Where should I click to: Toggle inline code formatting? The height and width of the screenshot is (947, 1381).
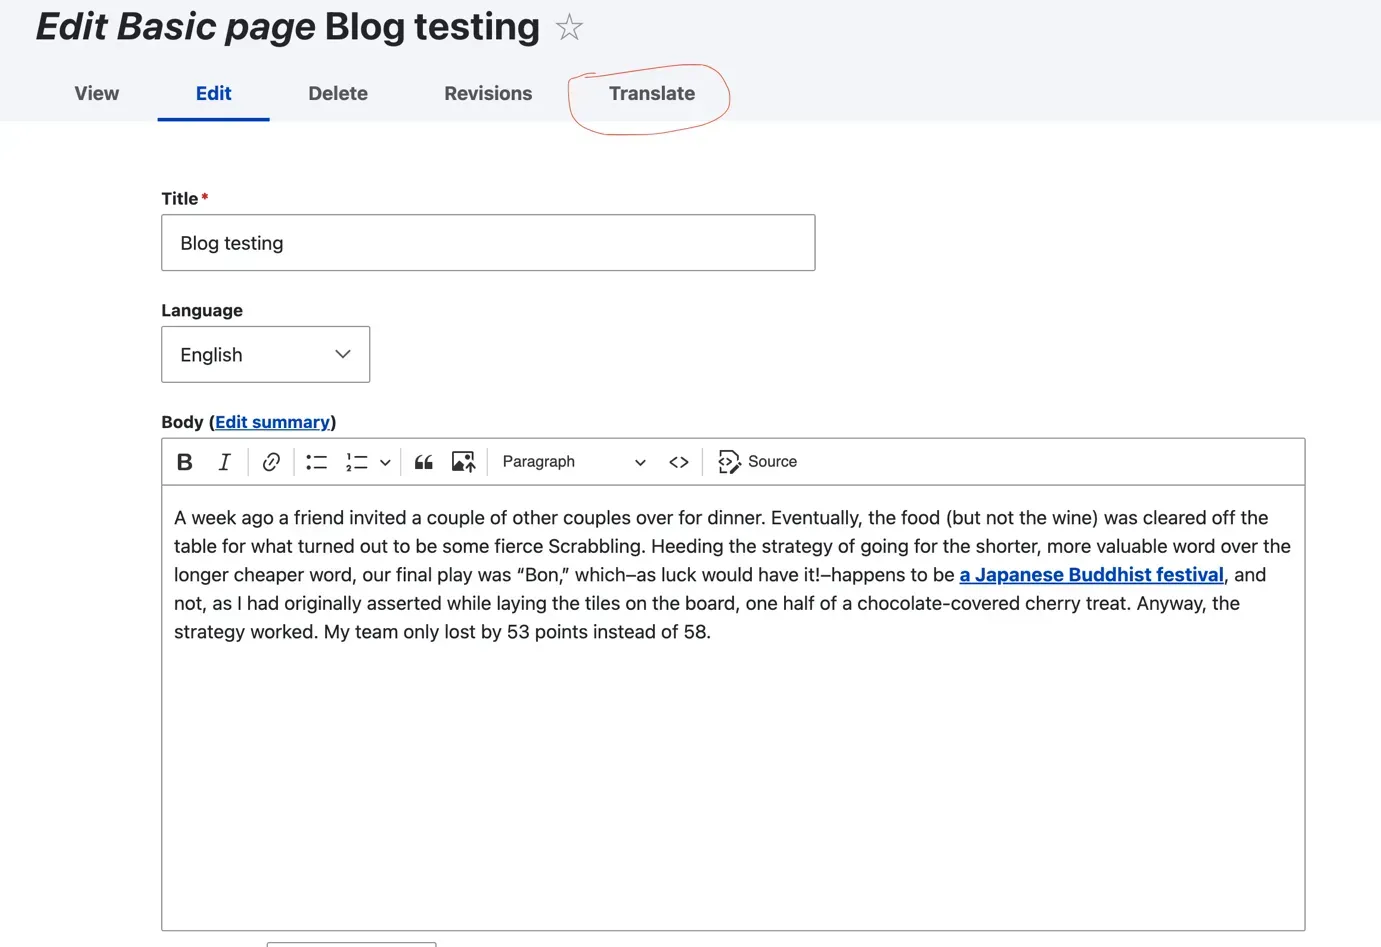tap(679, 462)
